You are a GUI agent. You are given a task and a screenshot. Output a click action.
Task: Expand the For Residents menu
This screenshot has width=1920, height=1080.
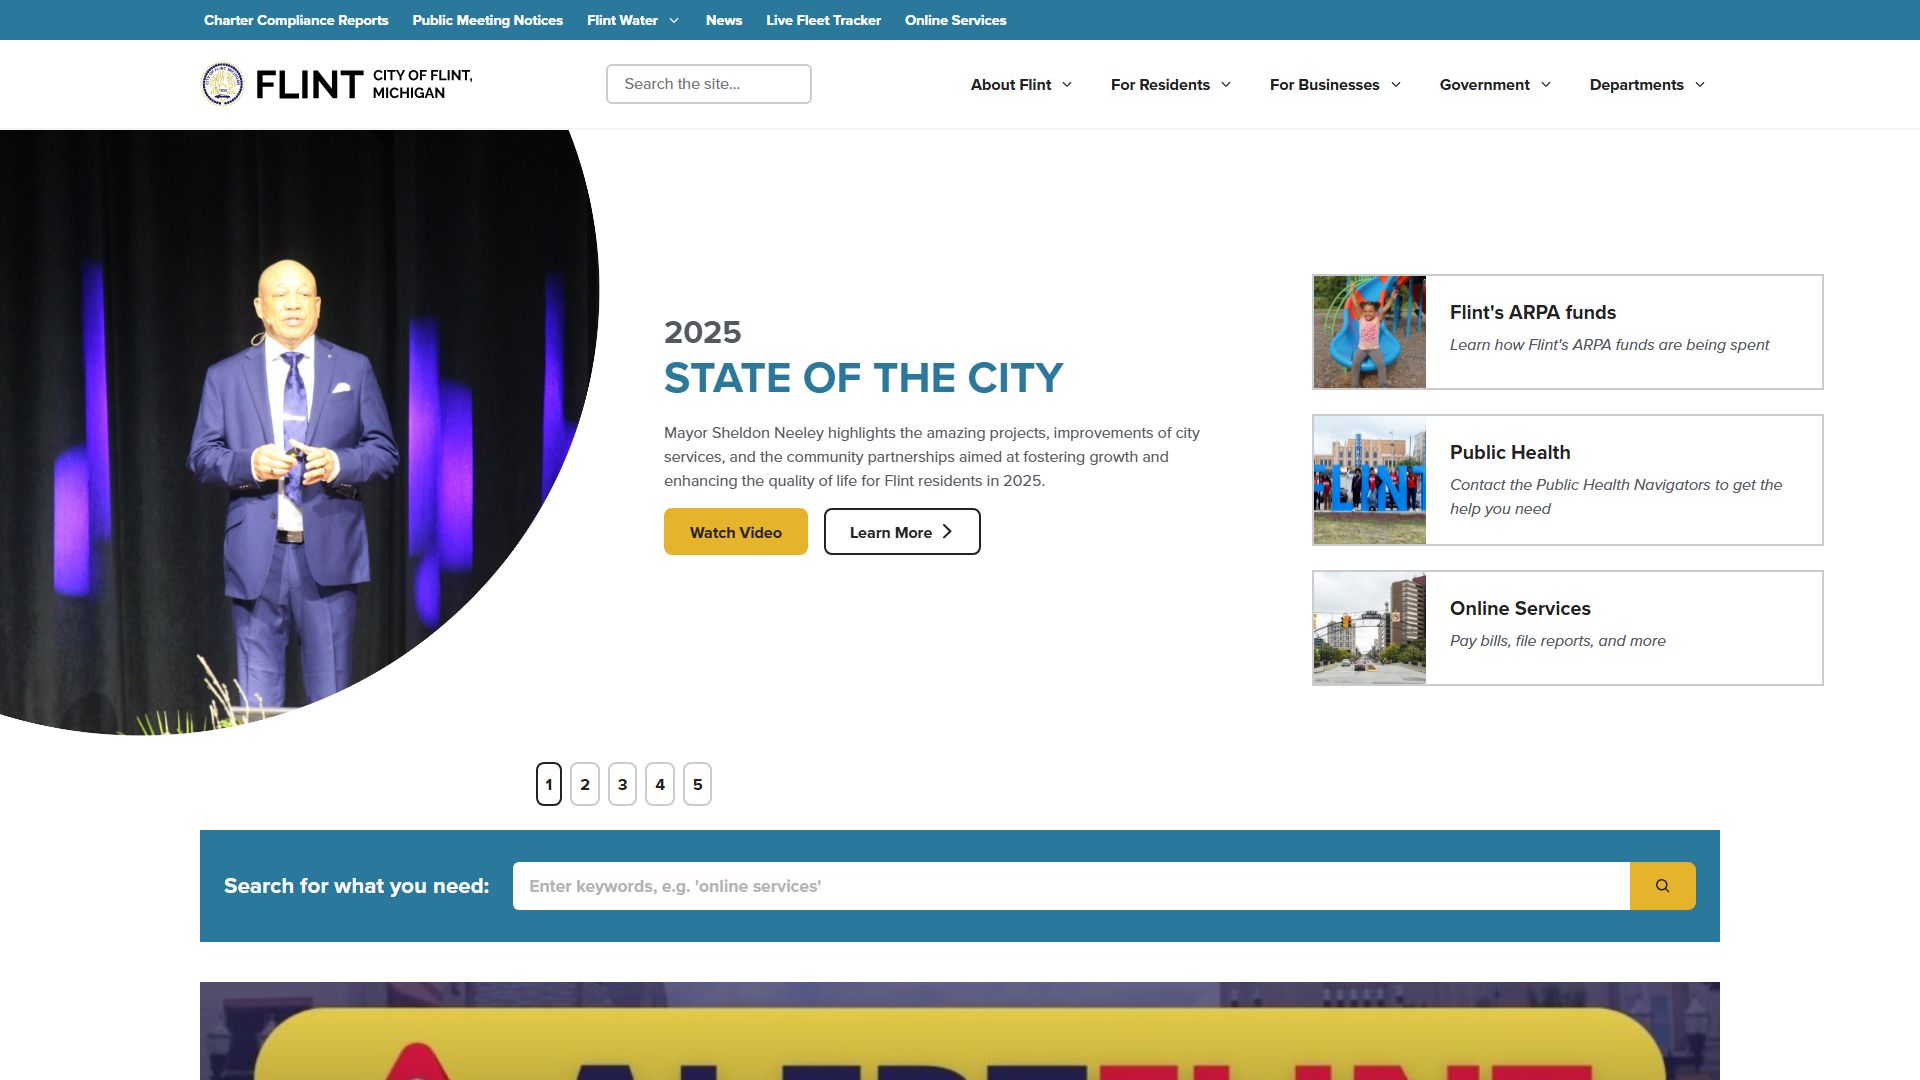tap(1170, 85)
